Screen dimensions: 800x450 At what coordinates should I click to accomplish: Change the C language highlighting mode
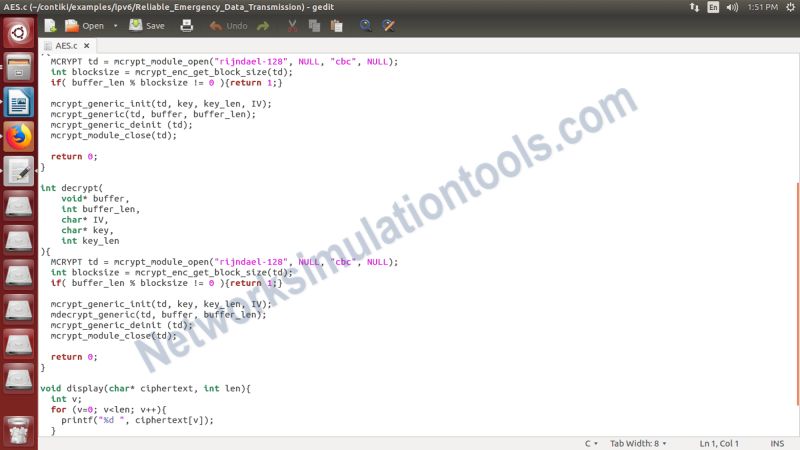point(591,443)
